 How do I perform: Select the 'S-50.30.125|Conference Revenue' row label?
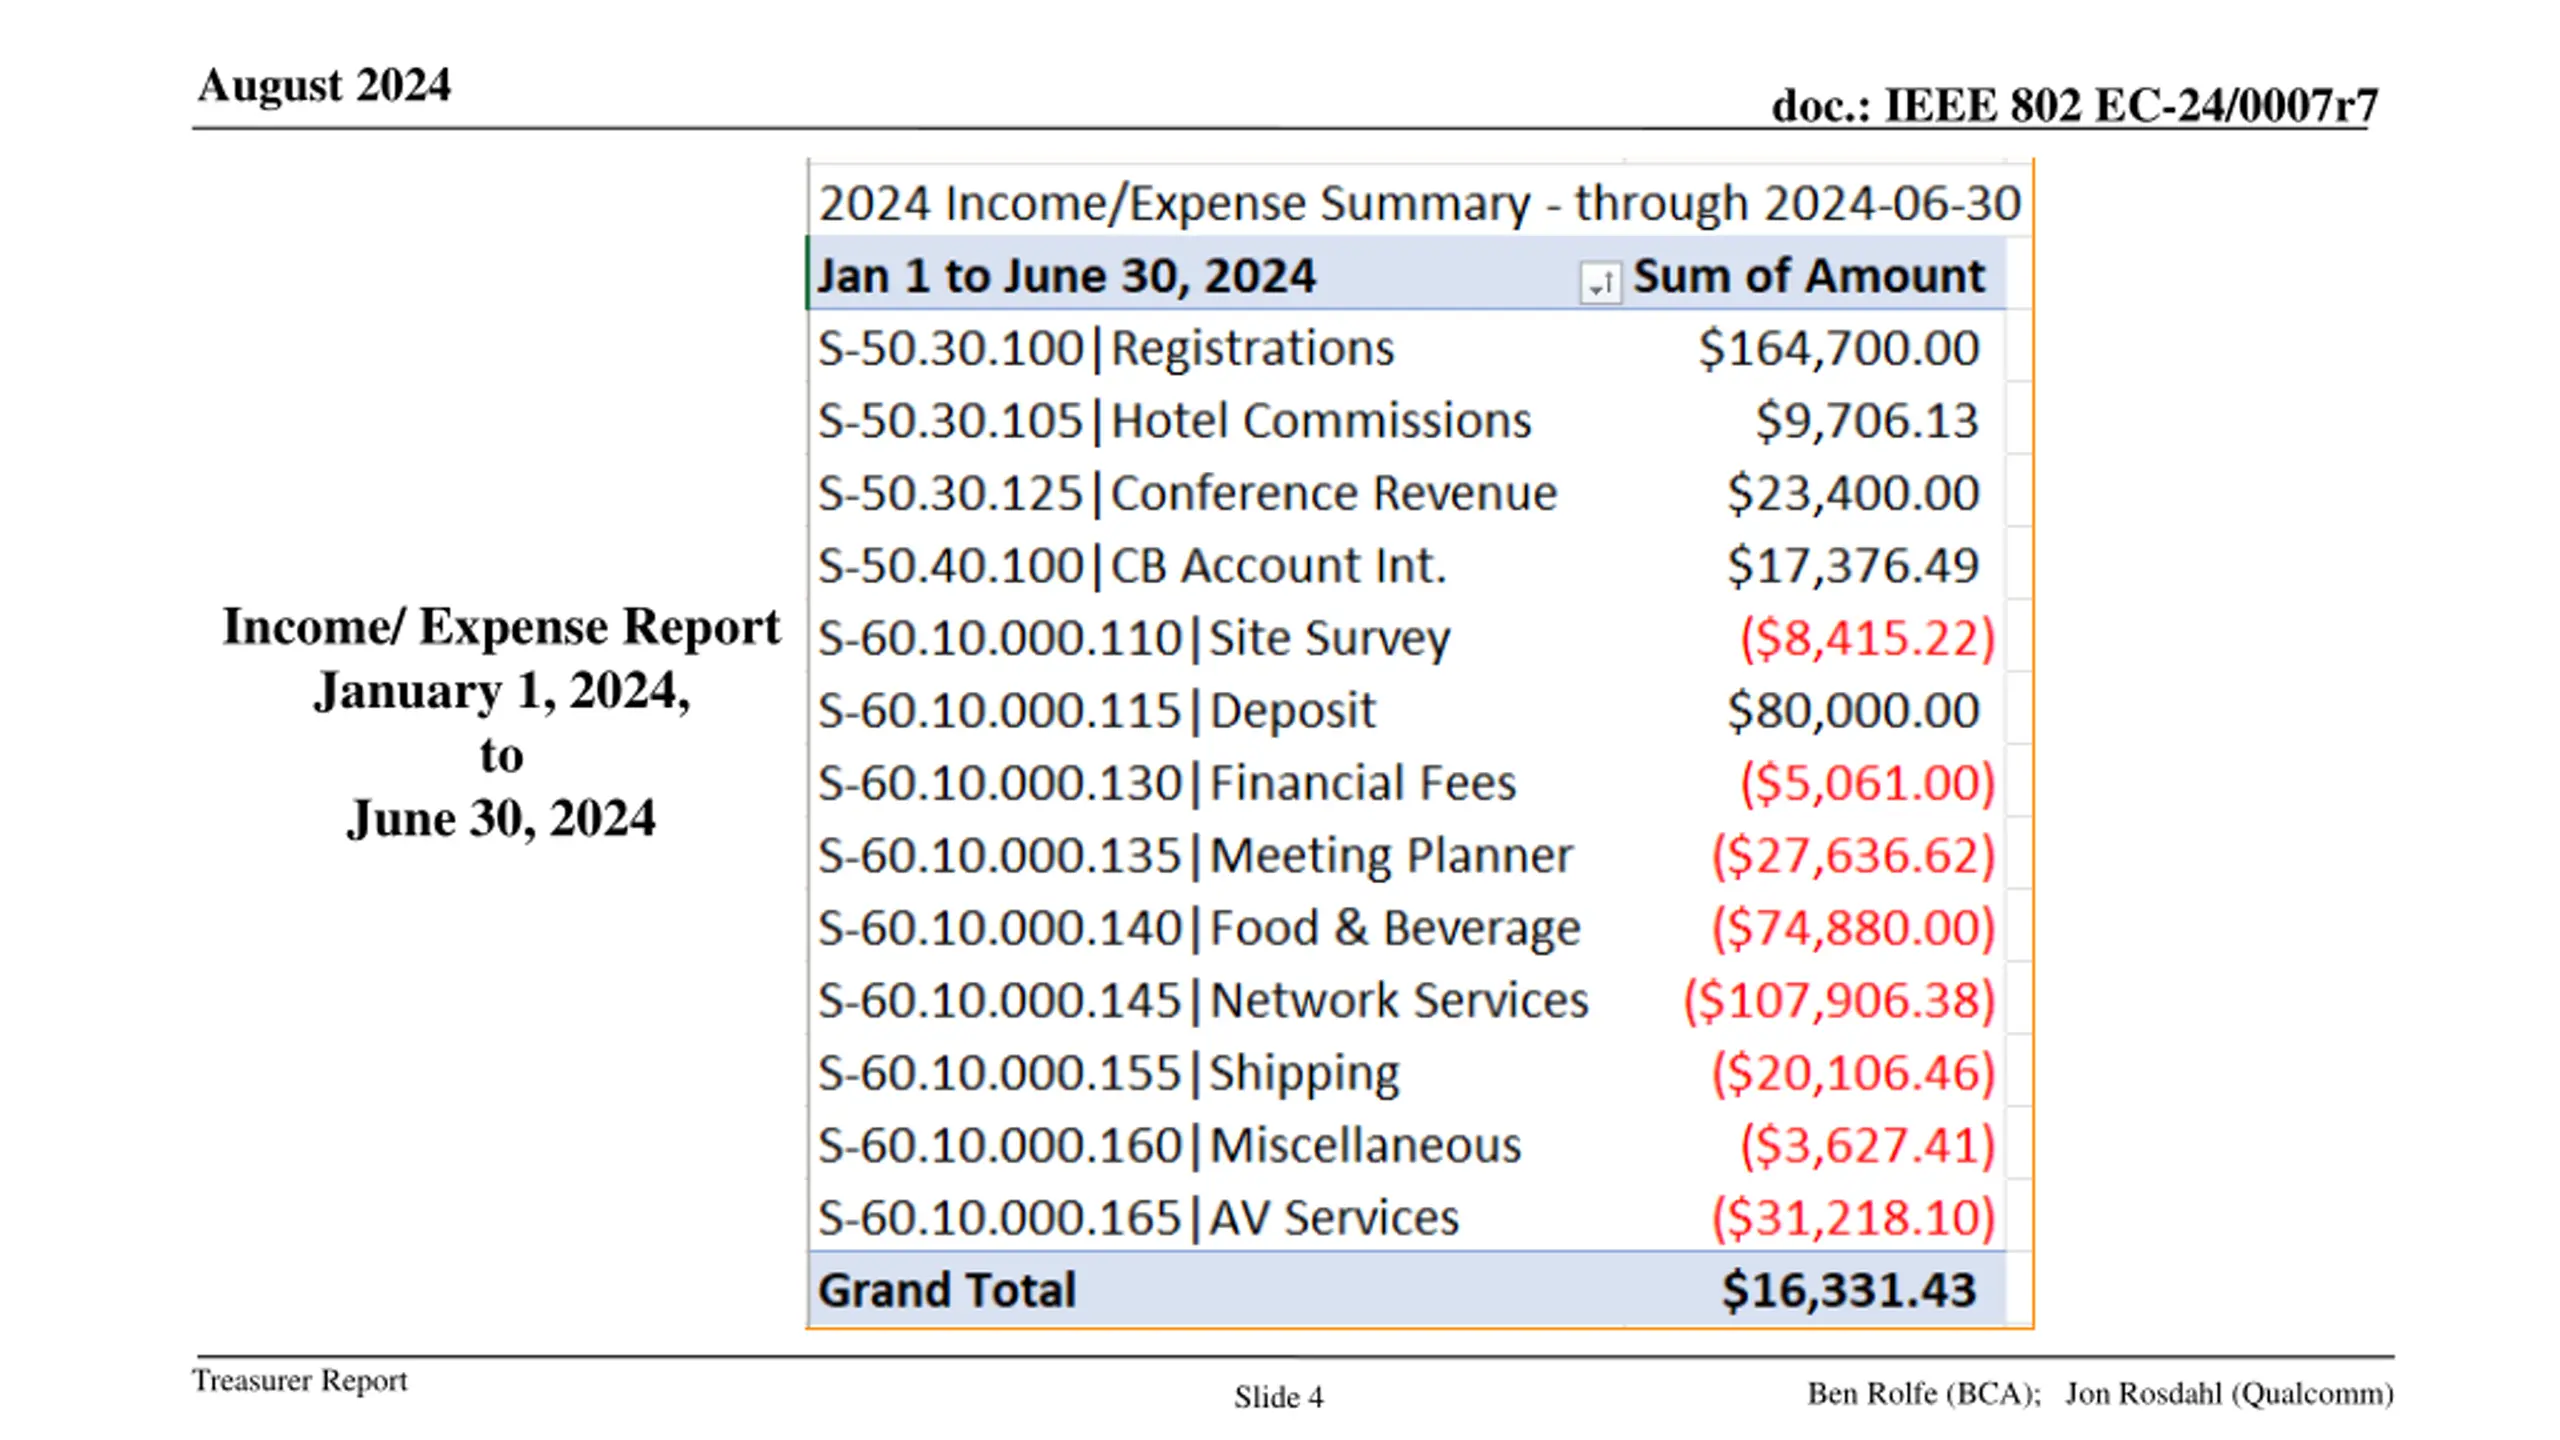click(1188, 494)
